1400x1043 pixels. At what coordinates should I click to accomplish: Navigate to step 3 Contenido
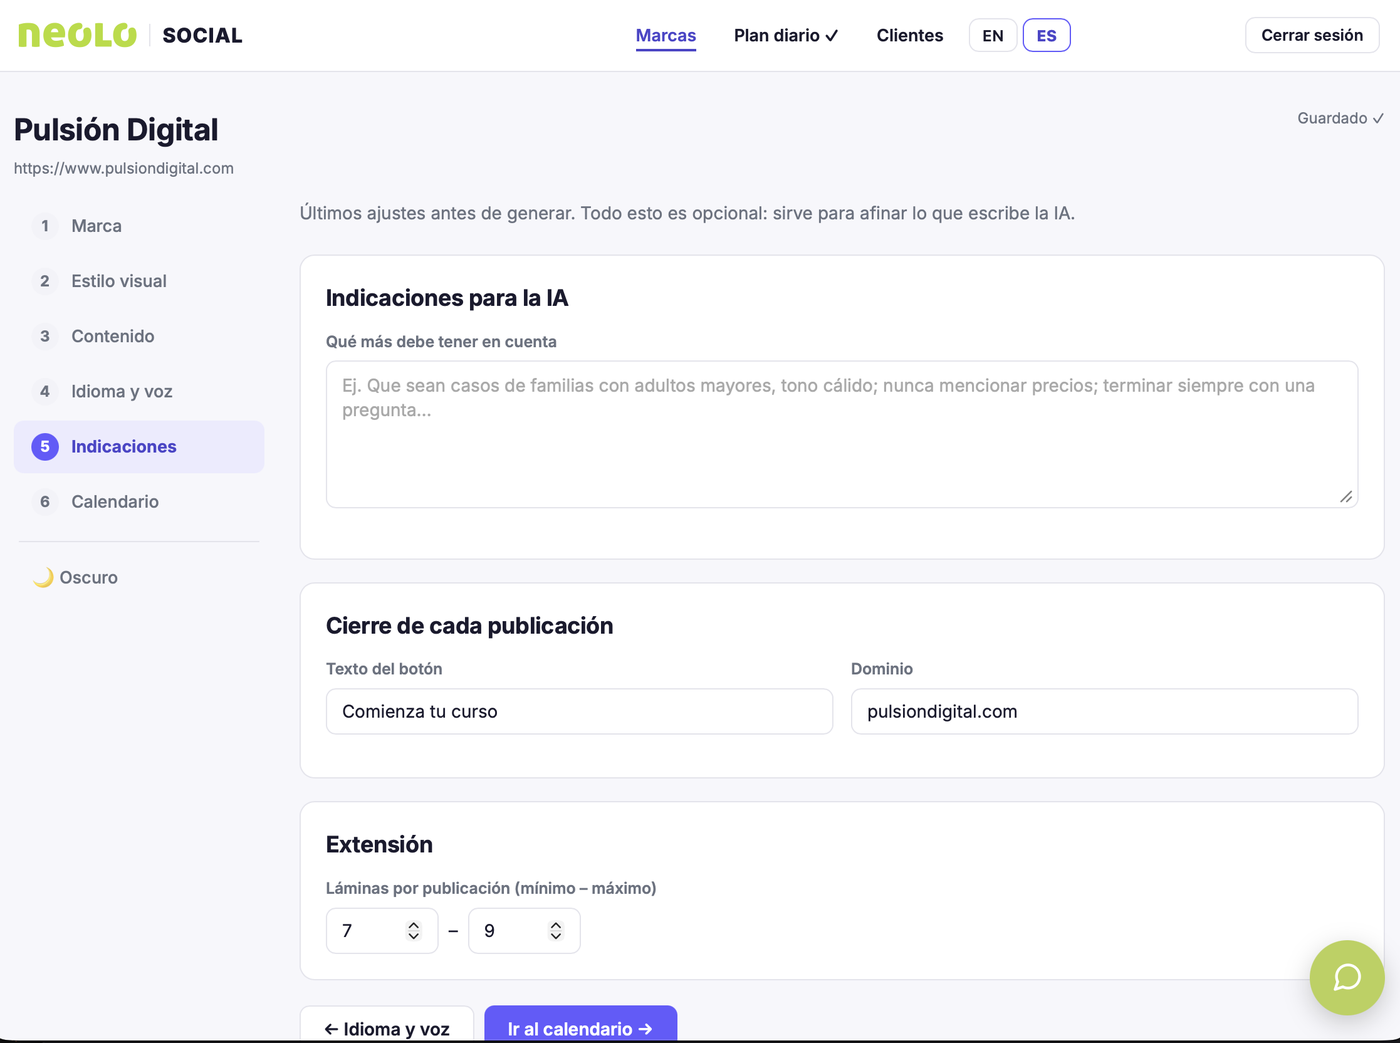[x=139, y=336]
